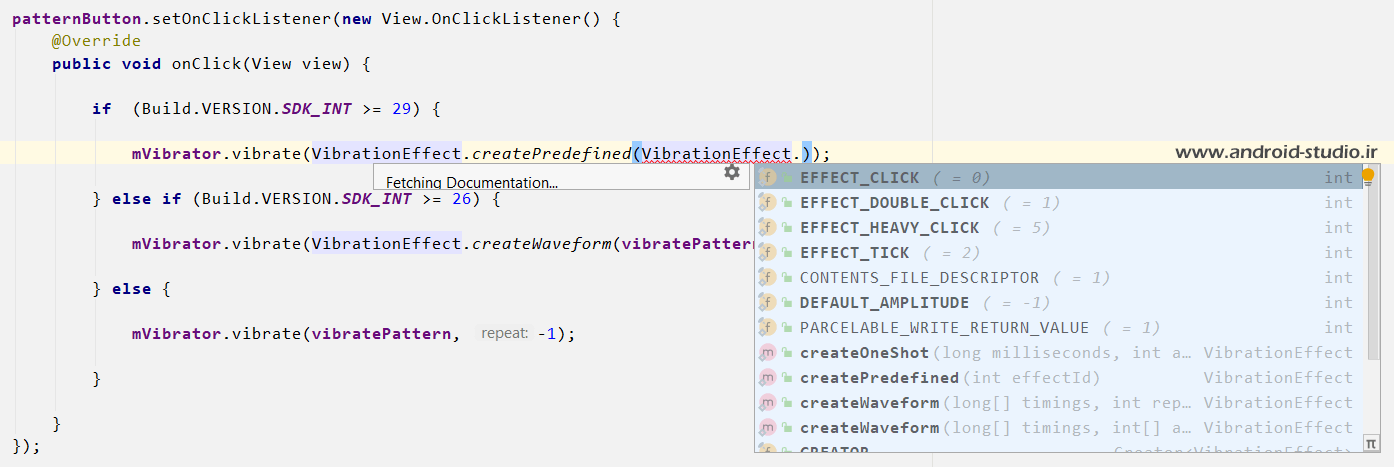
Task: Select the EFFECT_DOUBLE_CLICK suggestion
Action: 894,203
